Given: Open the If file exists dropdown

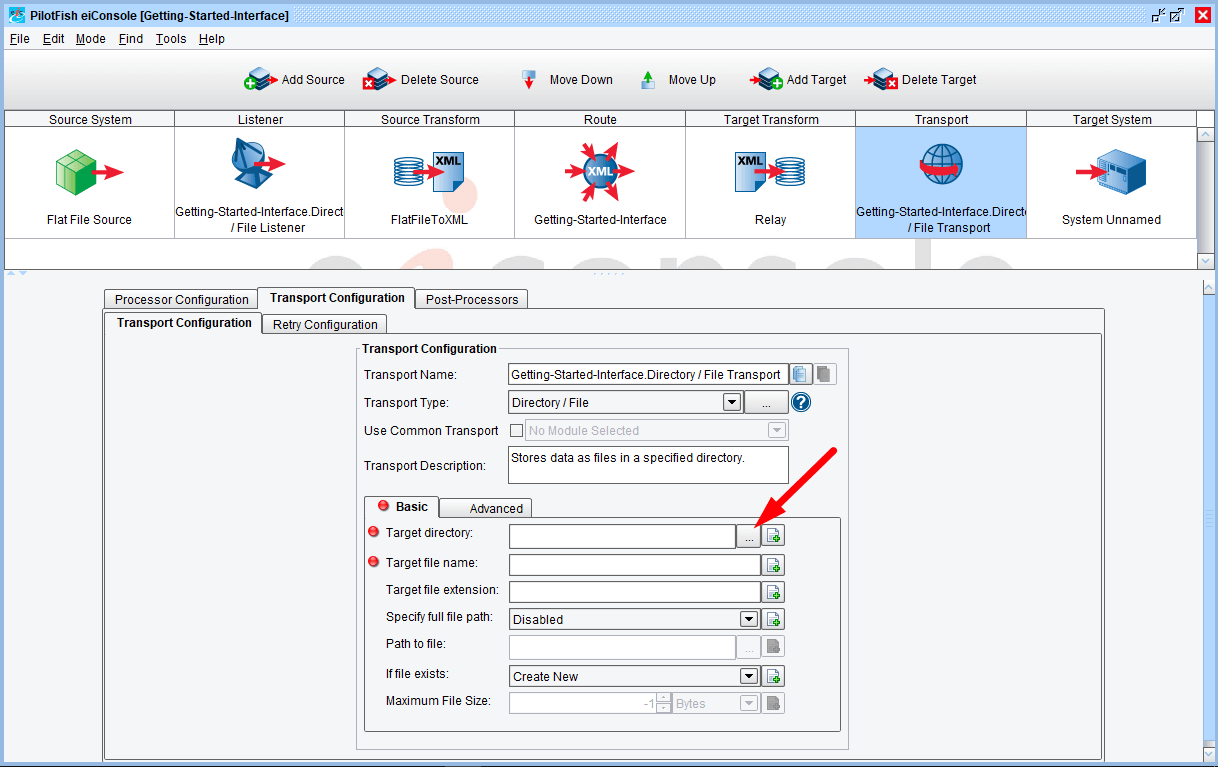Looking at the screenshot, I should tap(749, 676).
